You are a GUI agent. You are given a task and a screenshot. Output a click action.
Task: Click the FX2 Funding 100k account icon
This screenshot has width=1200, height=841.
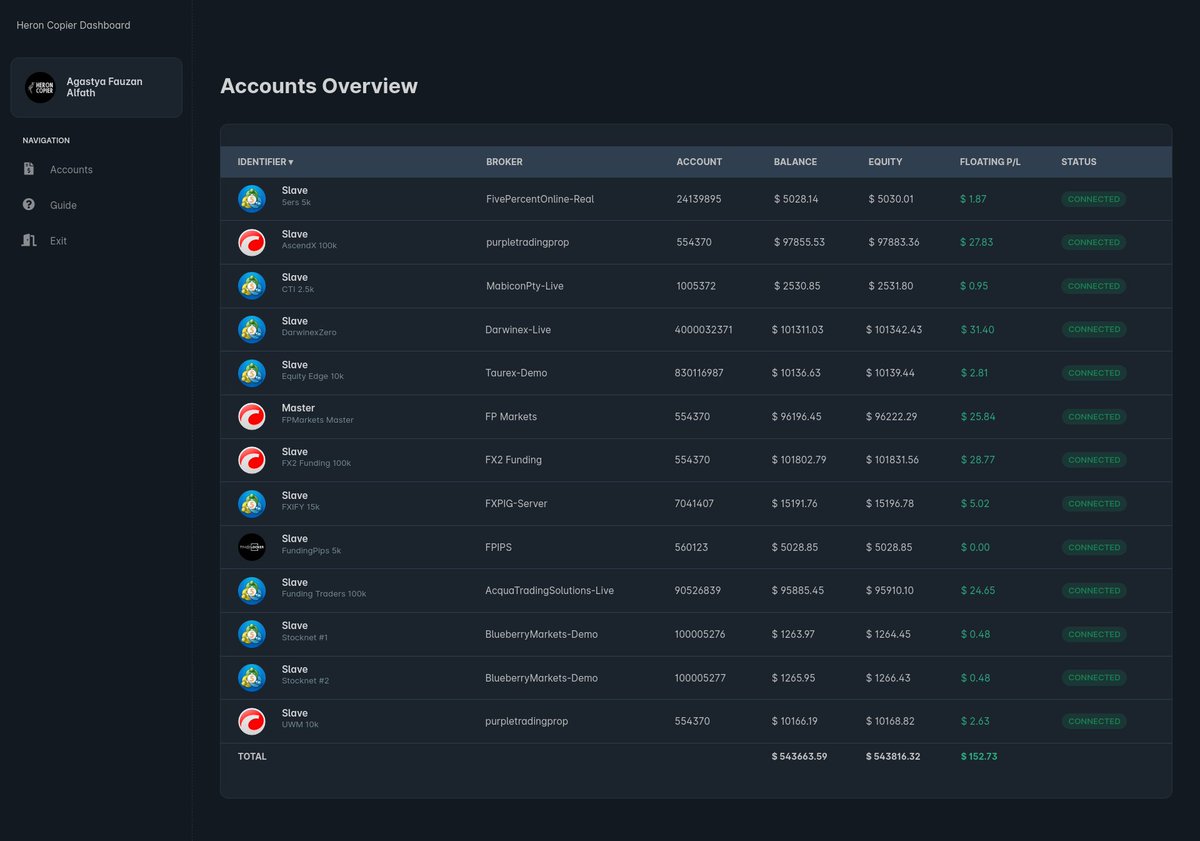(x=252, y=459)
